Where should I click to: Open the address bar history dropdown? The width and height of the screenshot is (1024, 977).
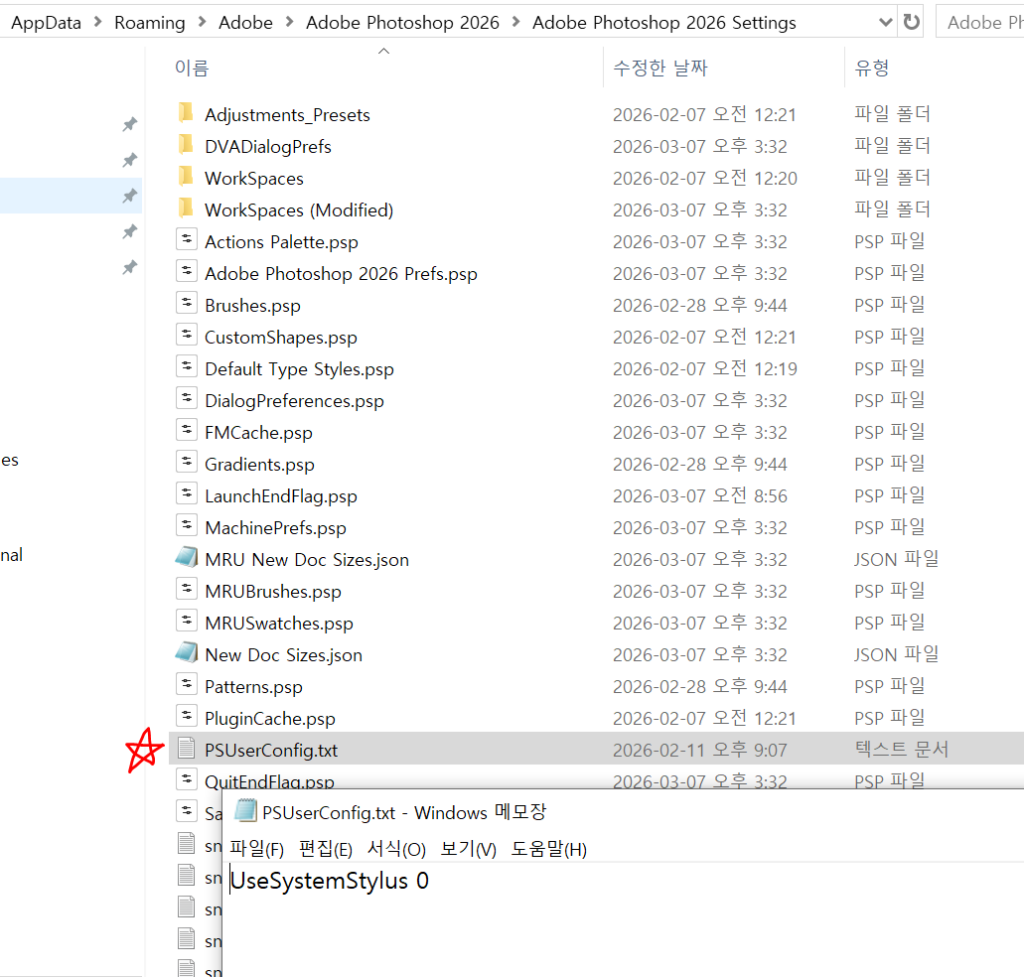click(x=886, y=22)
